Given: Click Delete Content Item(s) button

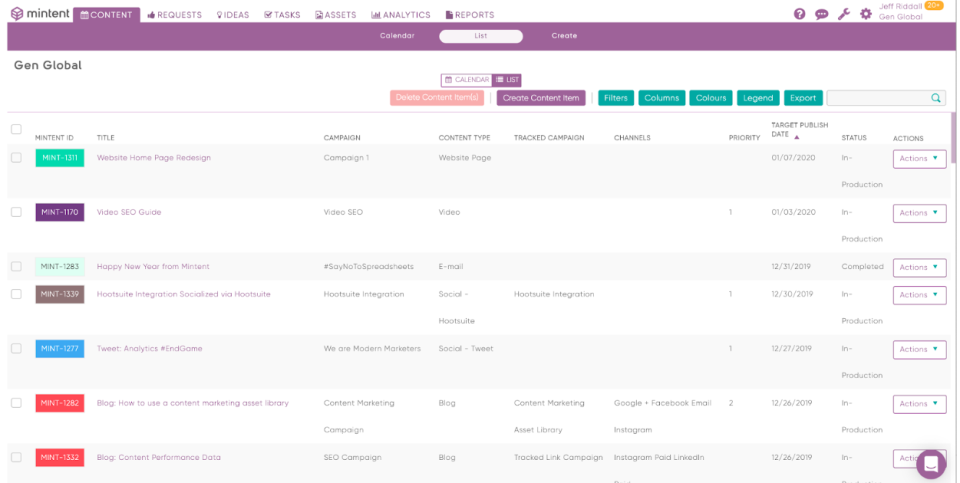Looking at the screenshot, I should (x=437, y=98).
